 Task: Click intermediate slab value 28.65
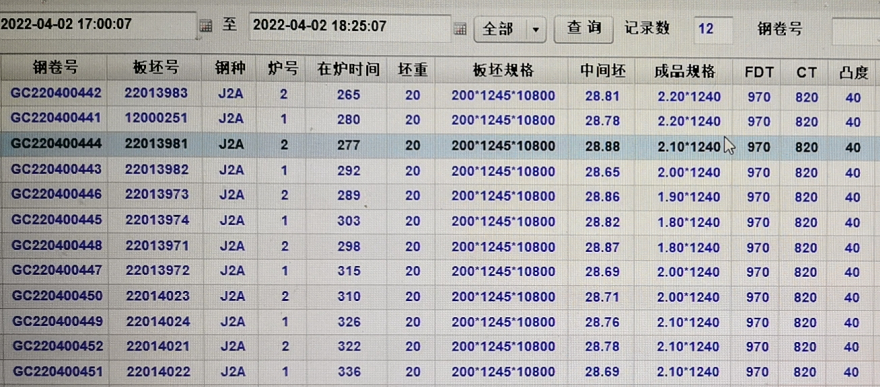click(603, 172)
